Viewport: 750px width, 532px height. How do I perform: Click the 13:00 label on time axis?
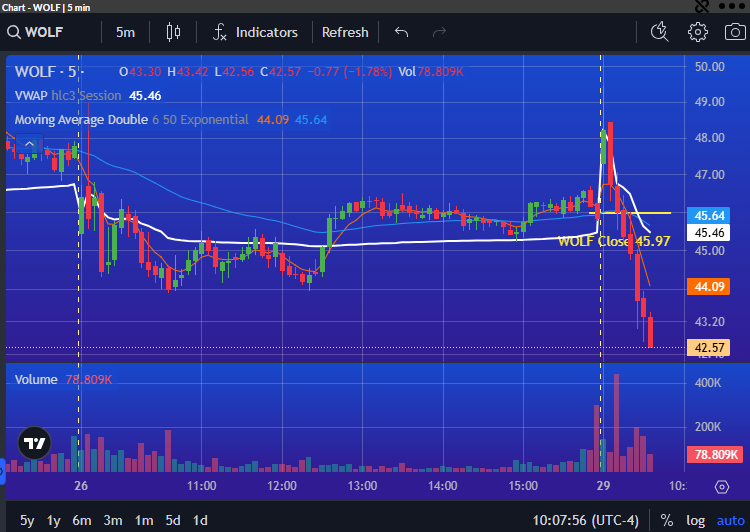362,486
